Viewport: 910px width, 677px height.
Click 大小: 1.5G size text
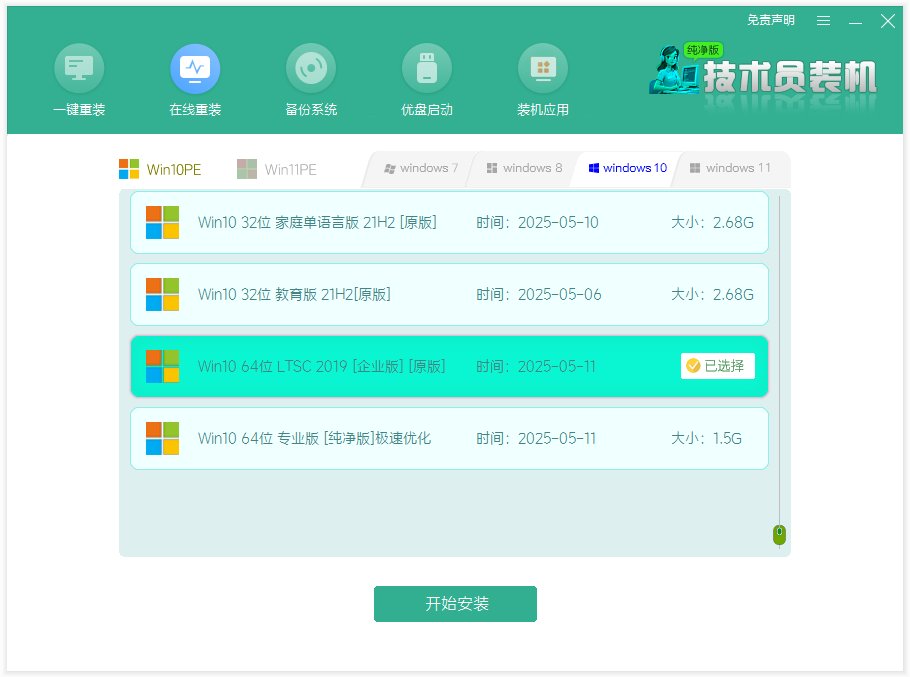click(706, 439)
